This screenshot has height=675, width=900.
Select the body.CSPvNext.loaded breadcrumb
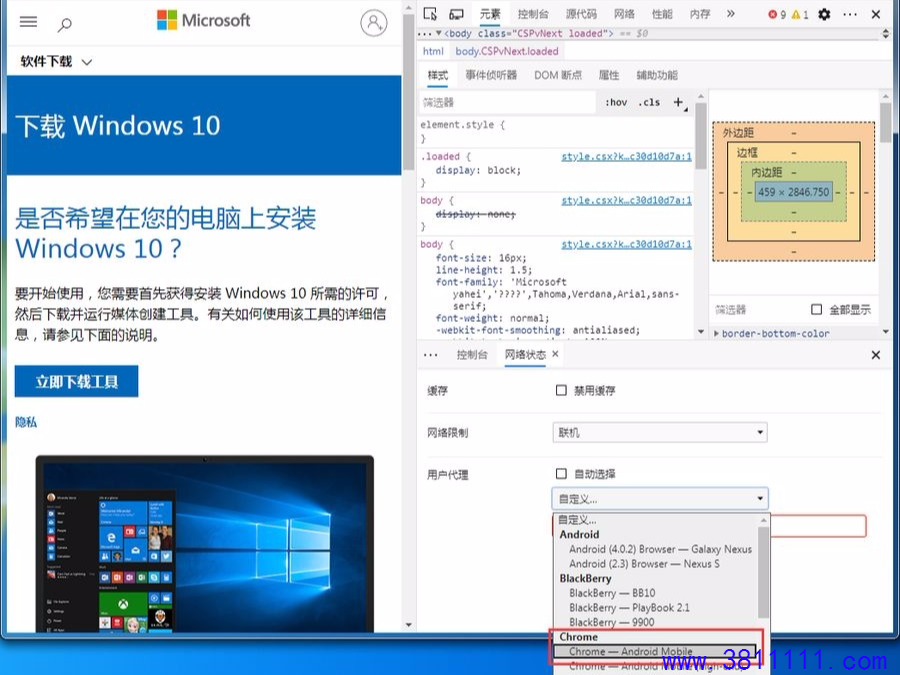tap(507, 51)
